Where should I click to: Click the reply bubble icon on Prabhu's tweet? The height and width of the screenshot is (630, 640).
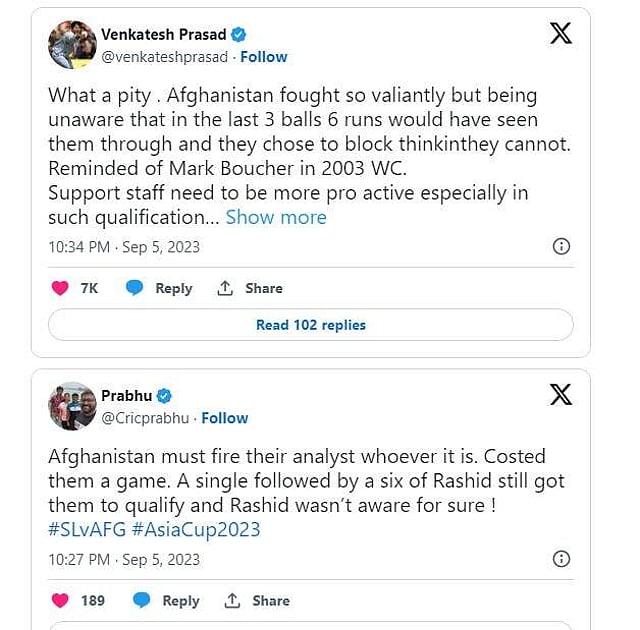pos(142,600)
